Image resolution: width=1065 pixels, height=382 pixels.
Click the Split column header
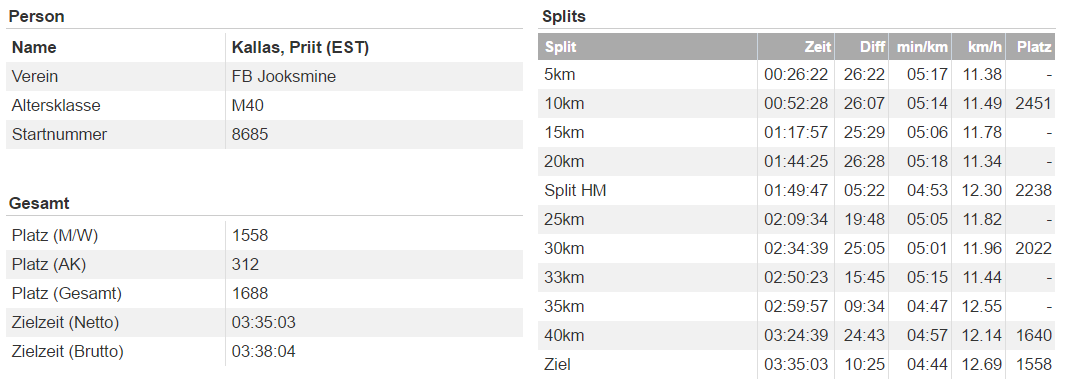click(x=560, y=48)
